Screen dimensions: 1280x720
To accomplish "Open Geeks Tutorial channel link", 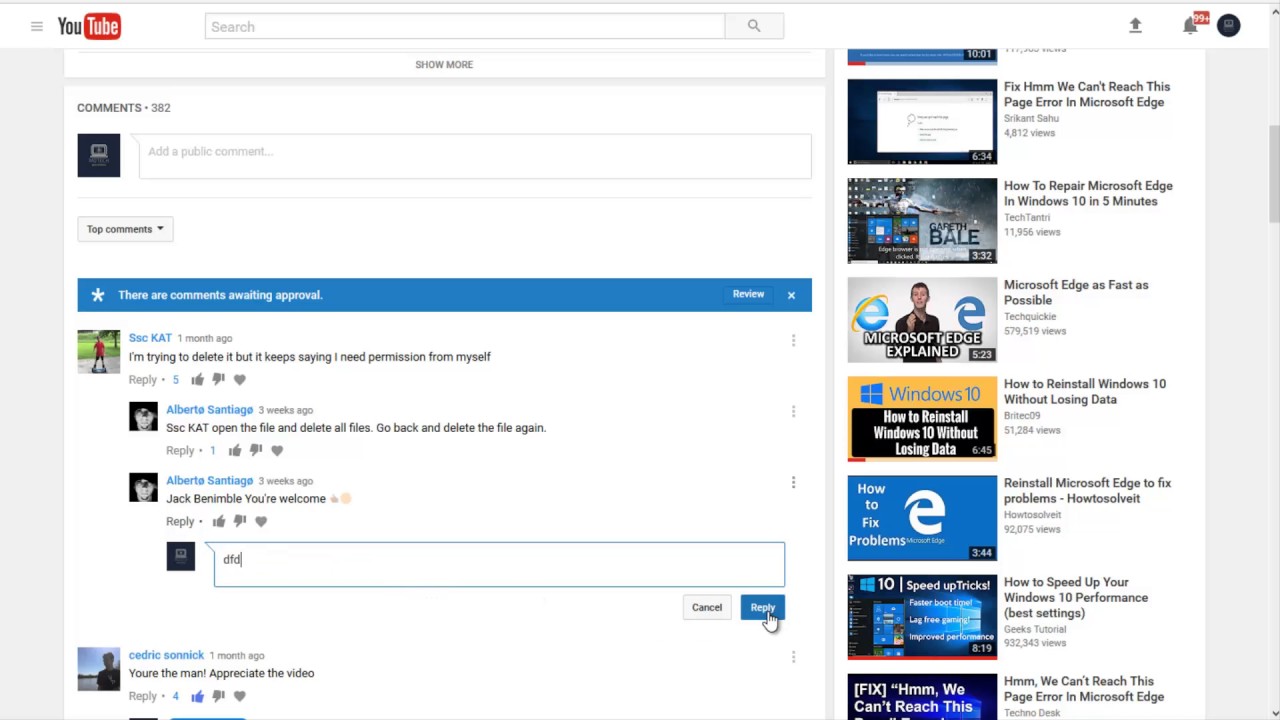I will 1035,629.
